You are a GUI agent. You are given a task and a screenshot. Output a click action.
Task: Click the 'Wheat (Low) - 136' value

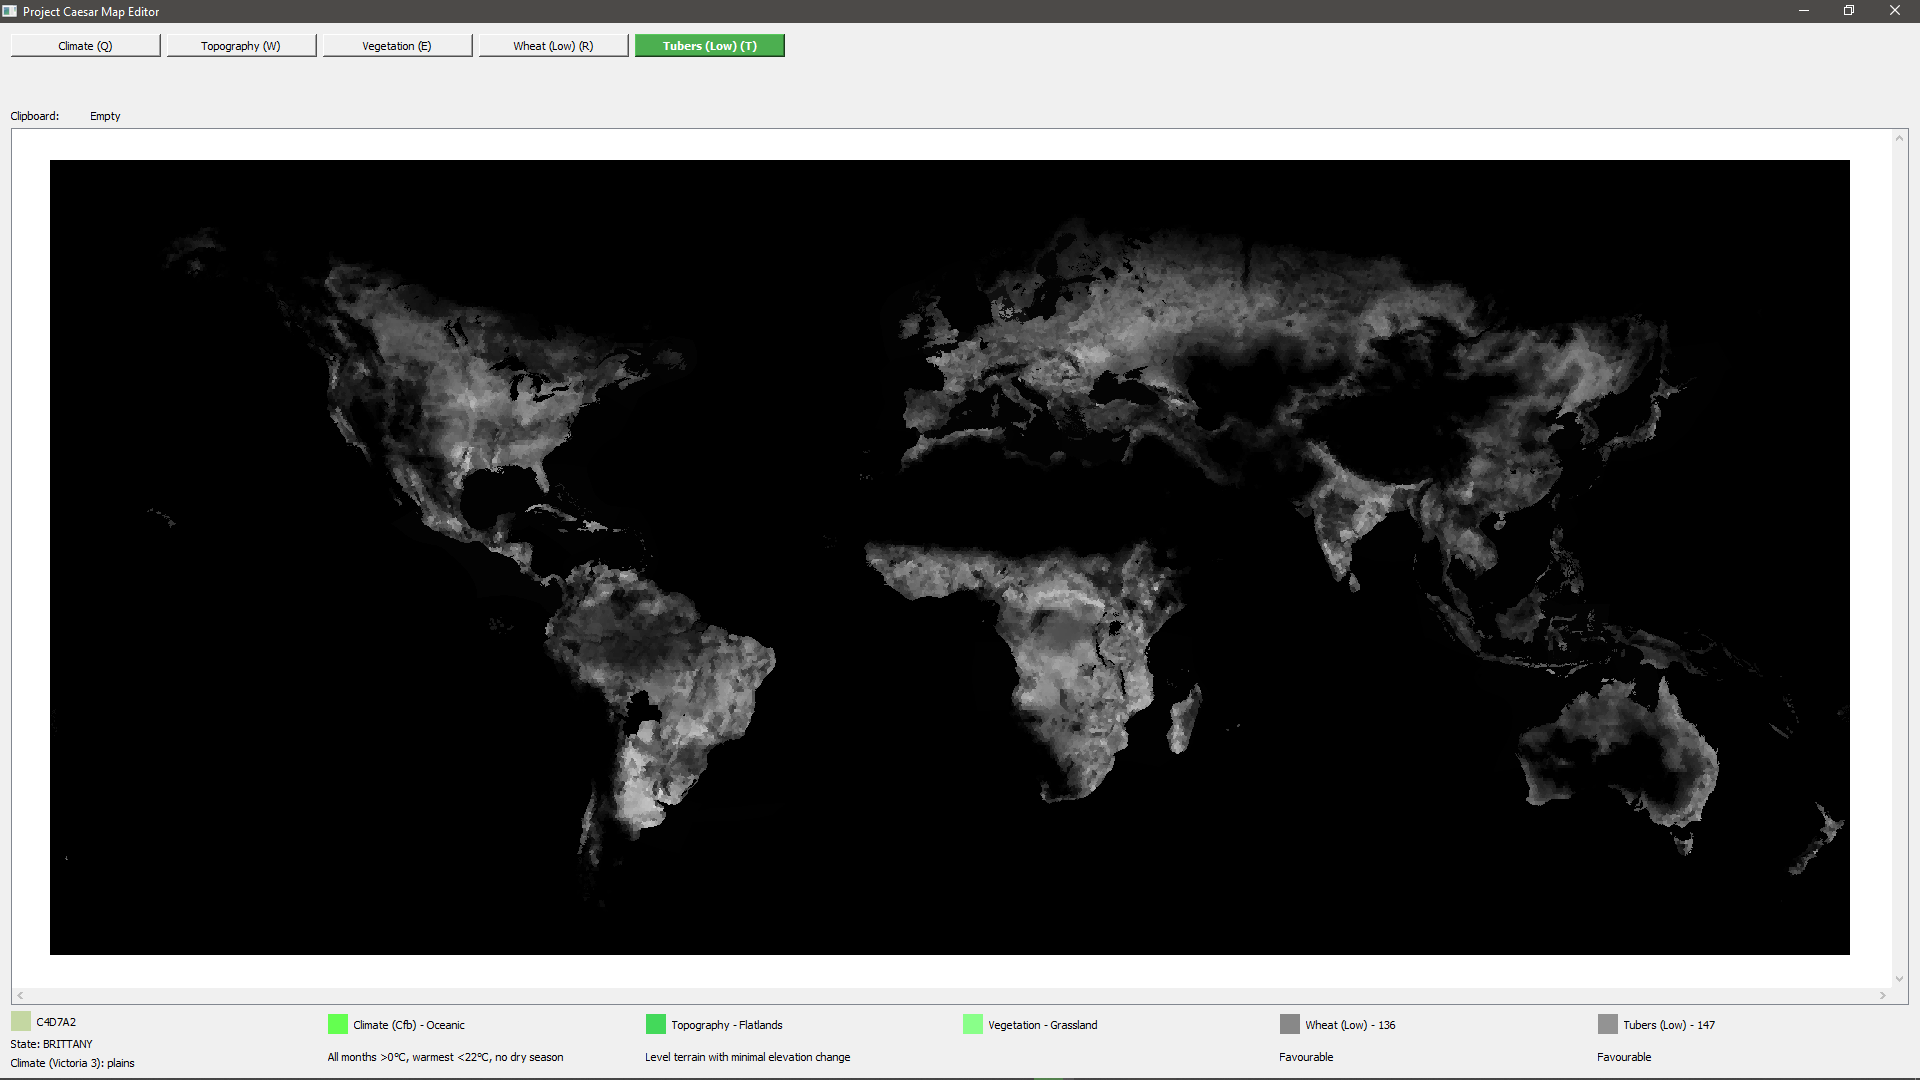[x=1350, y=1025]
